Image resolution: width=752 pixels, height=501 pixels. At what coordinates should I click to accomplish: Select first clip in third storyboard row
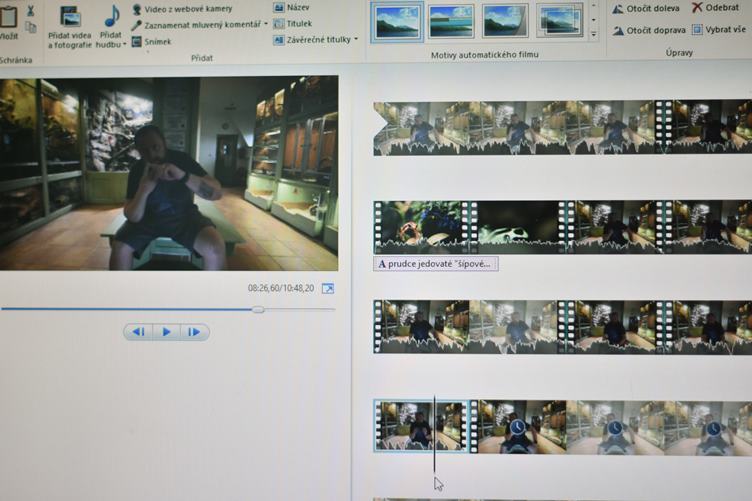coord(465,327)
